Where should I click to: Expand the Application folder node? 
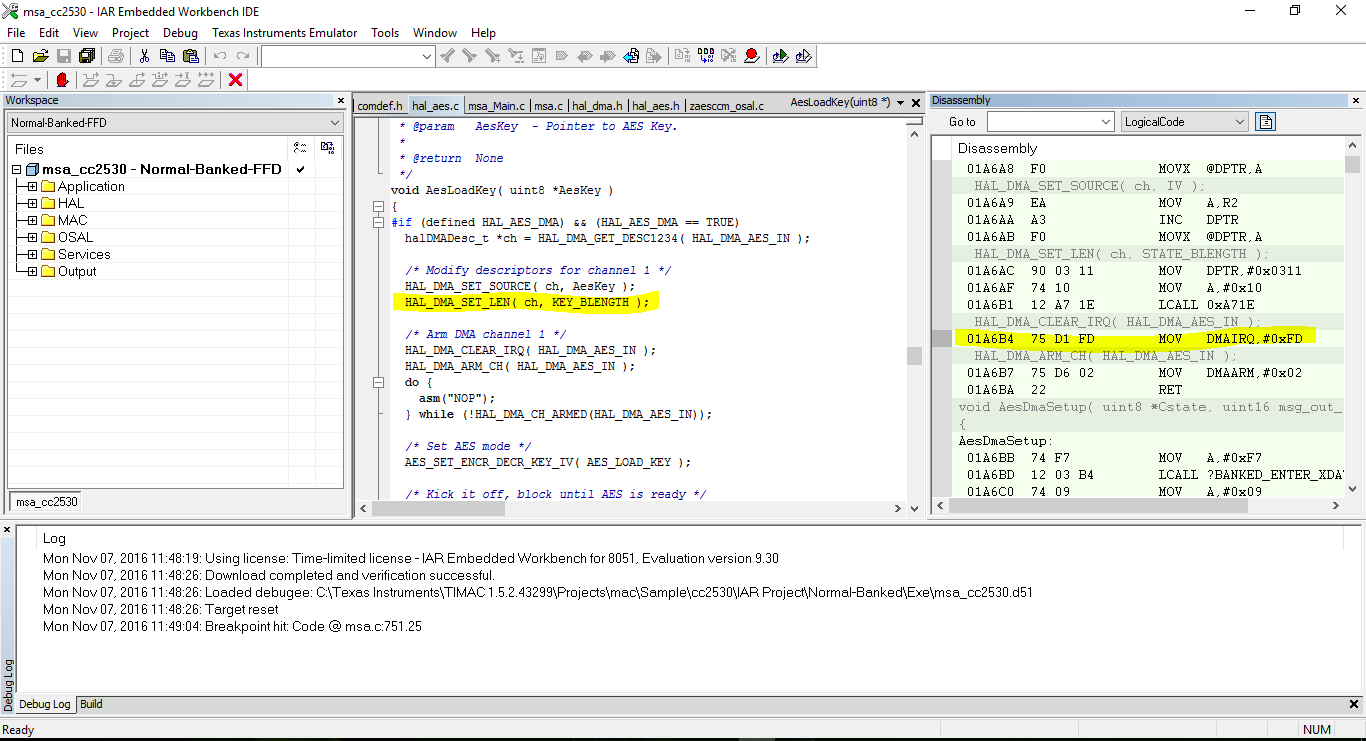[x=32, y=187]
